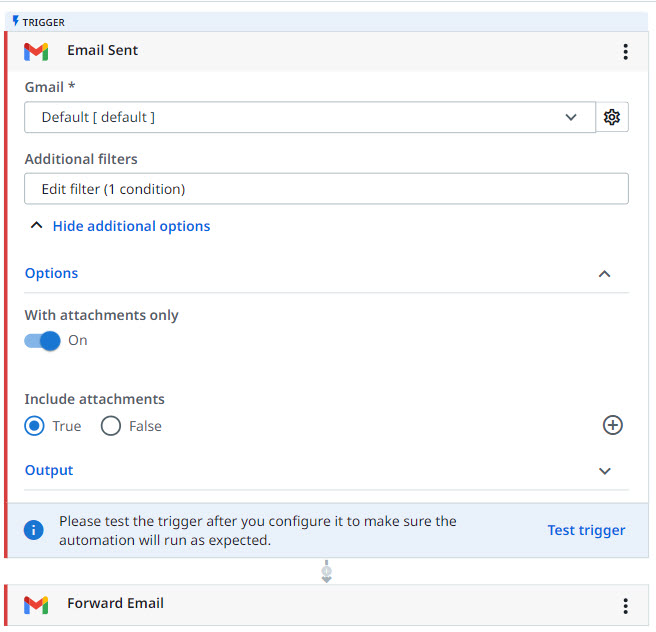Image resolution: width=656 pixels, height=632 pixels.
Task: Click the Options section heading
Action: (51, 273)
